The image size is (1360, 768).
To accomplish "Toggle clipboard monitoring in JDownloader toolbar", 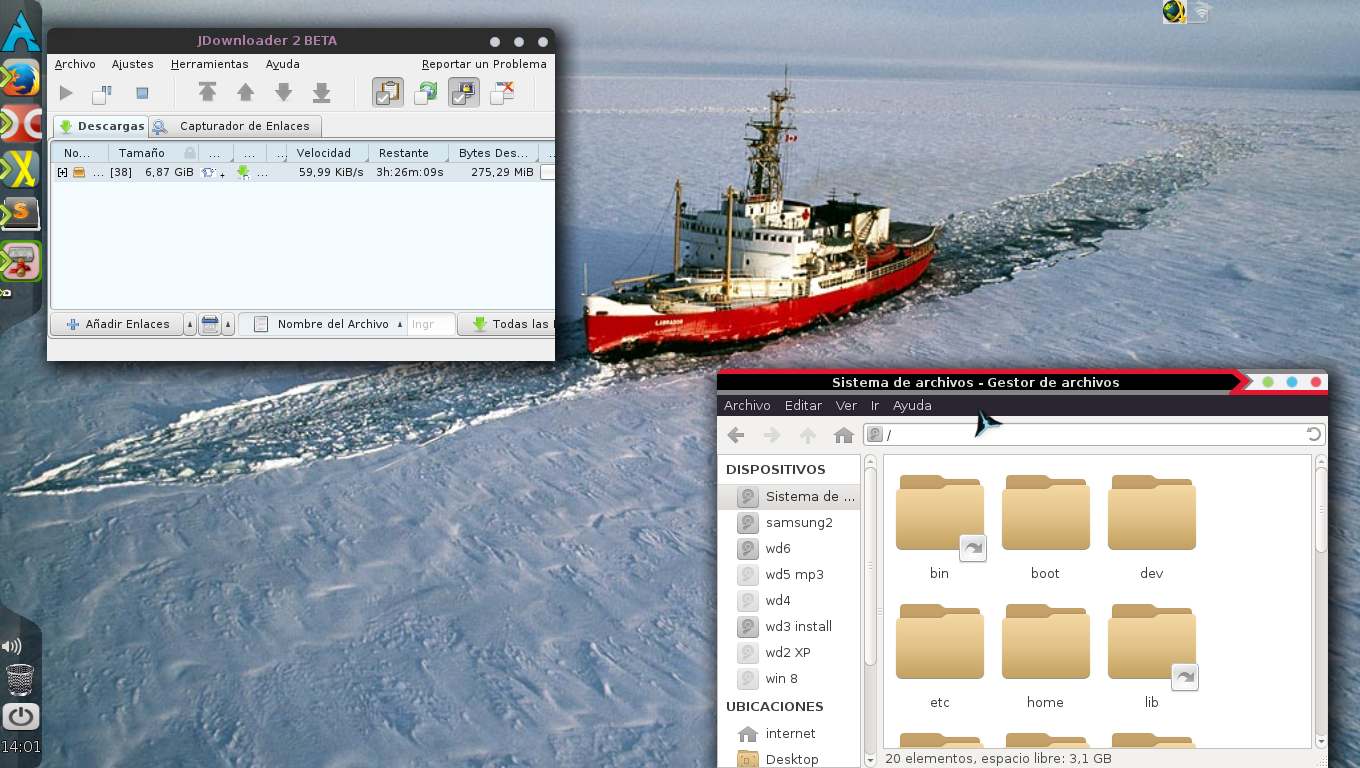I will tap(388, 93).
